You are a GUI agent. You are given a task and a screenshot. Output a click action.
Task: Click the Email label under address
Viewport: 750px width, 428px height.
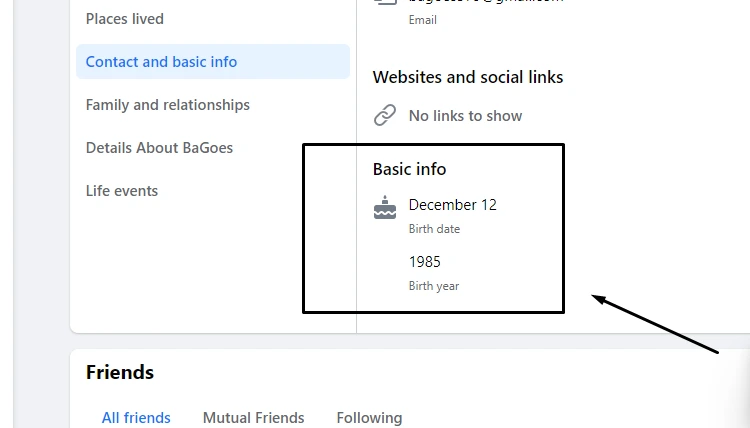[x=422, y=20]
